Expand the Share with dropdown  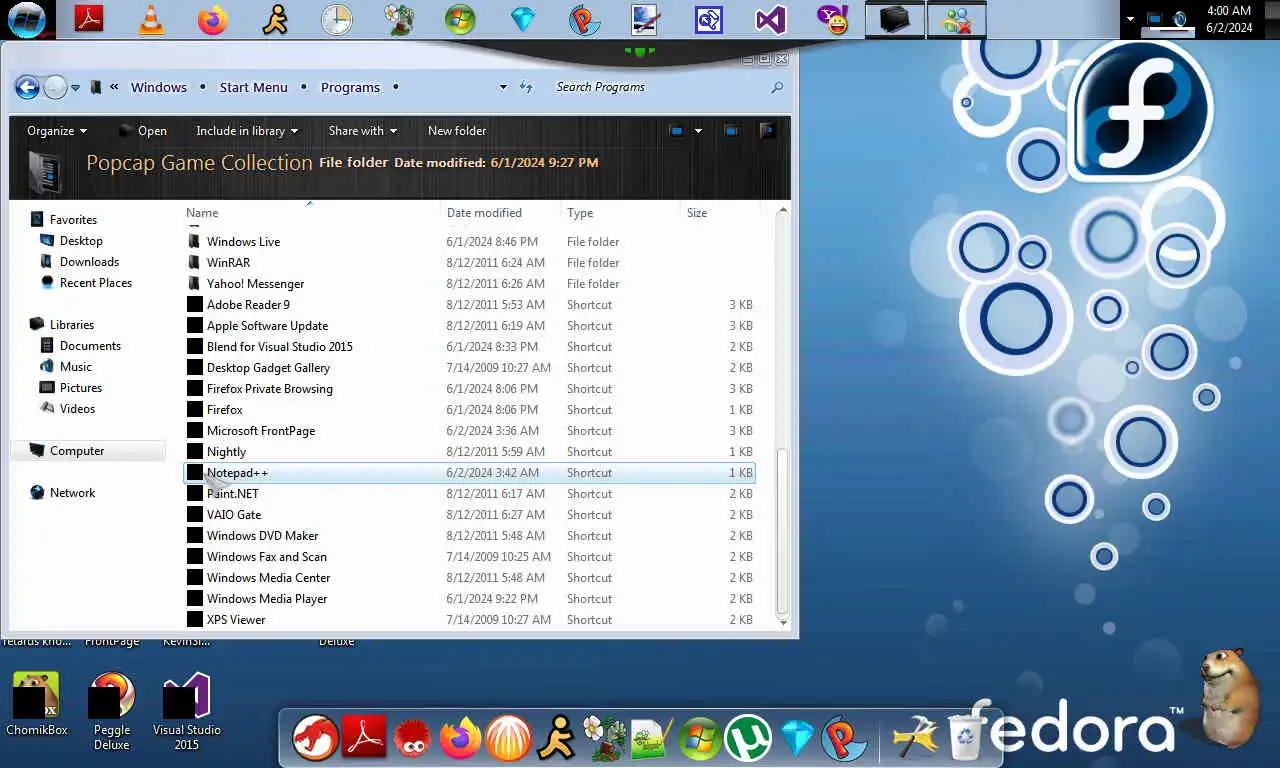coord(362,131)
